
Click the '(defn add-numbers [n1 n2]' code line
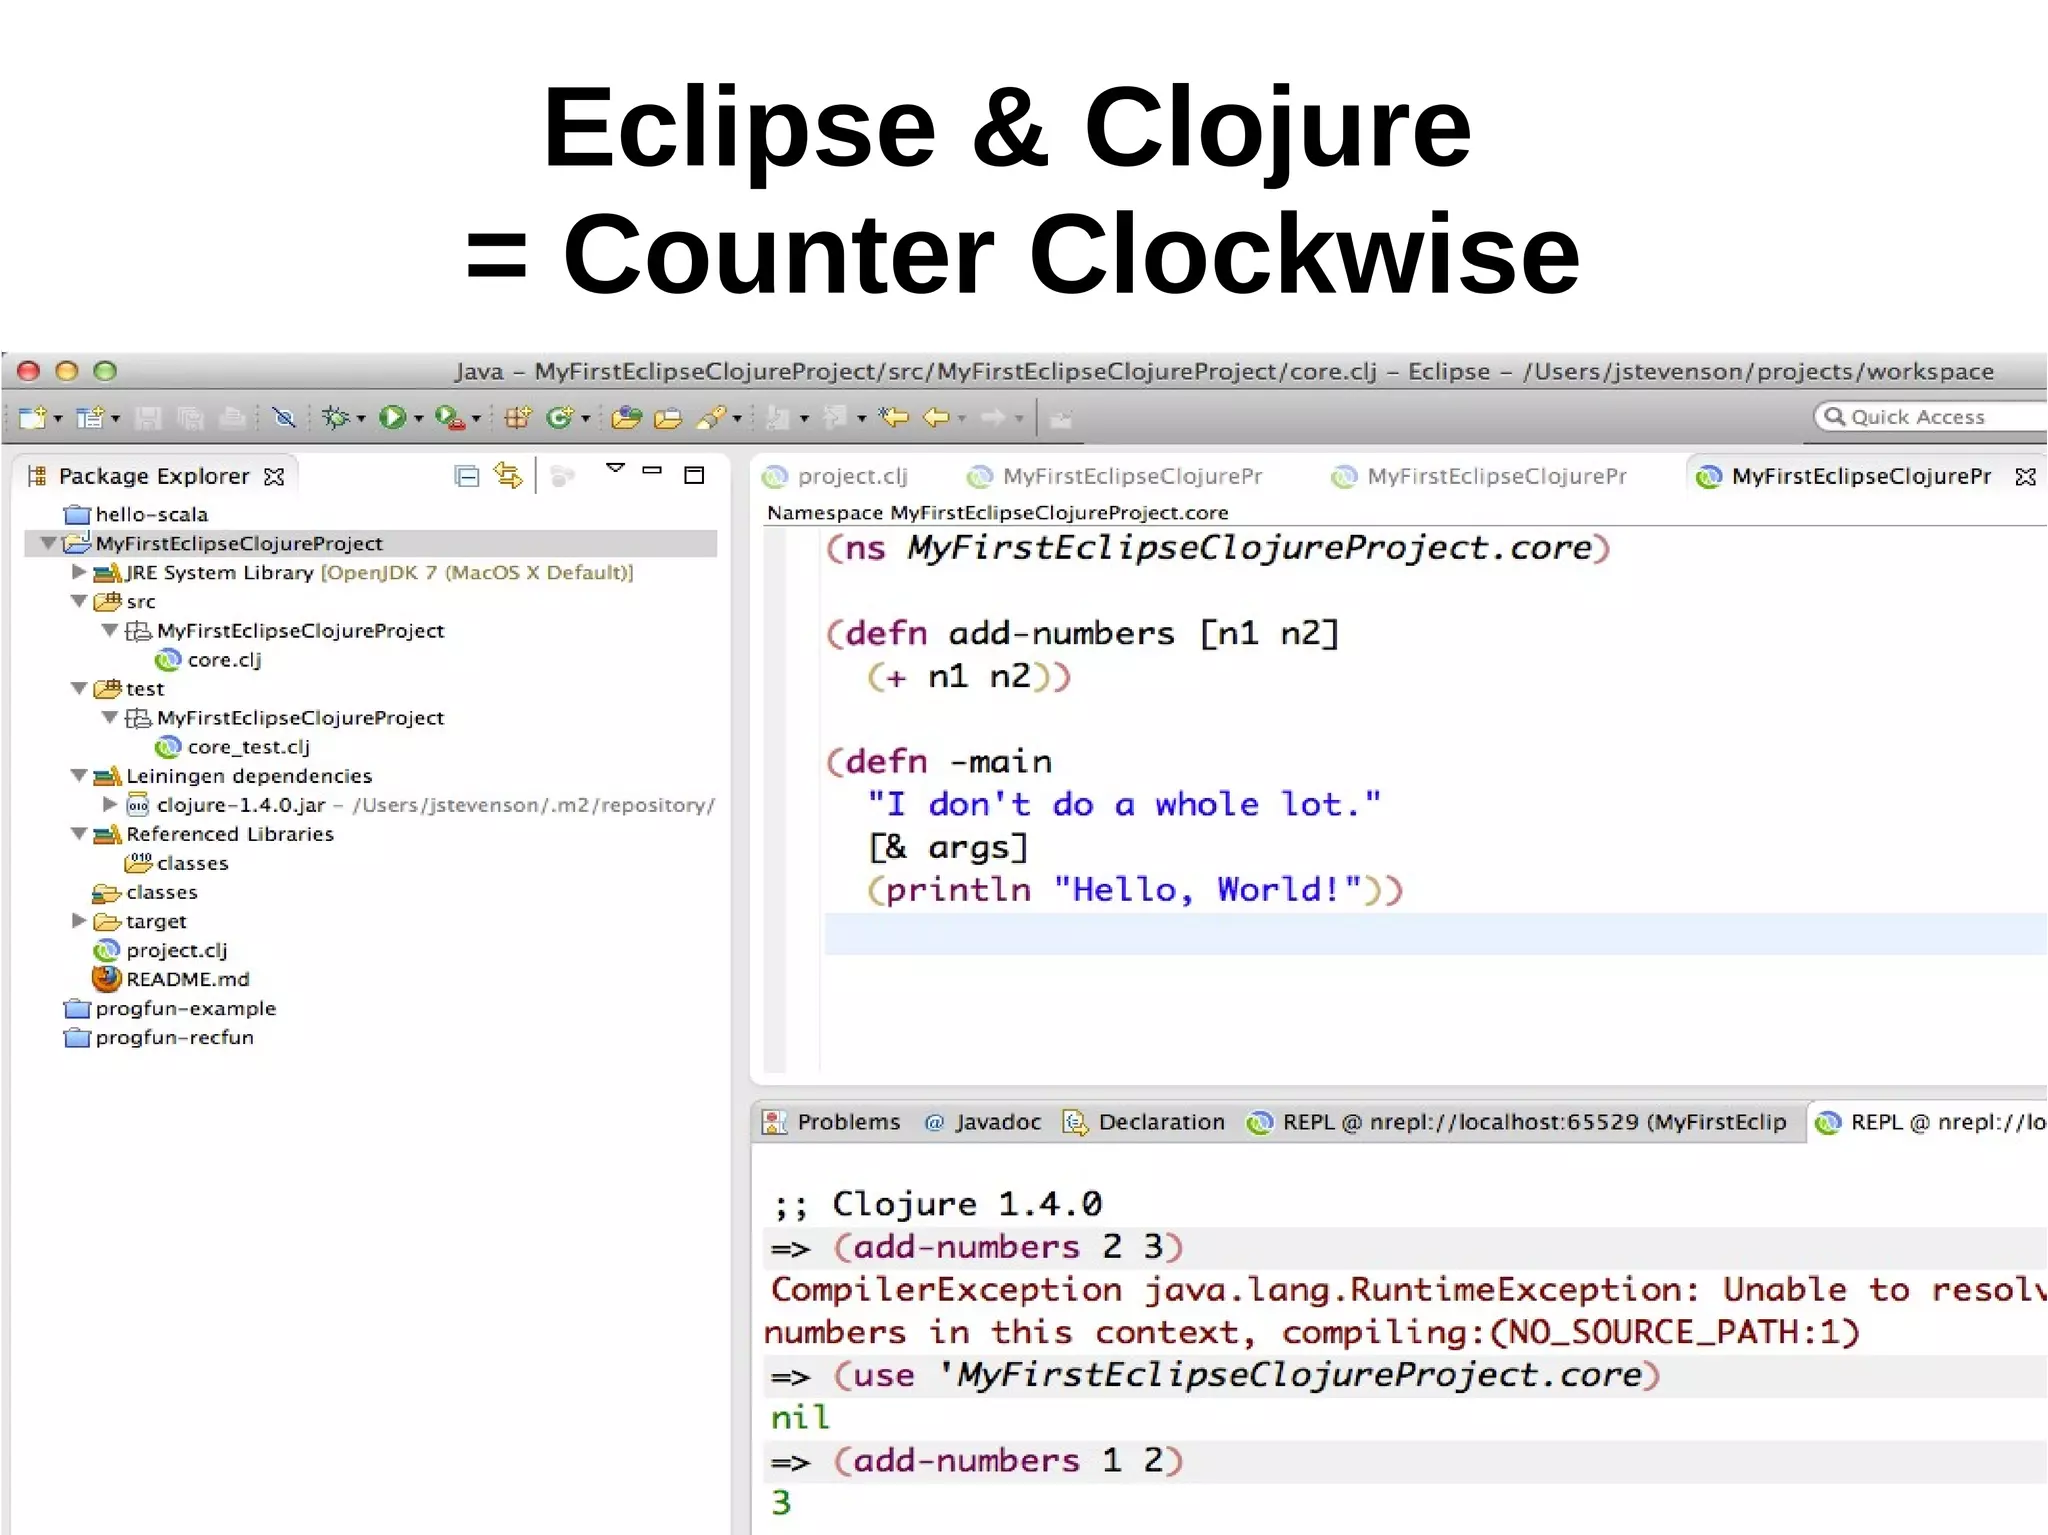1082,633
